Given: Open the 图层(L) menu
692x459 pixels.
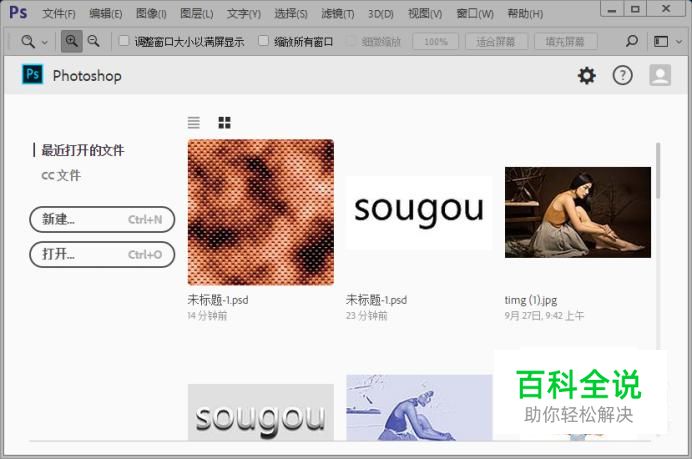Looking at the screenshot, I should click(x=196, y=14).
